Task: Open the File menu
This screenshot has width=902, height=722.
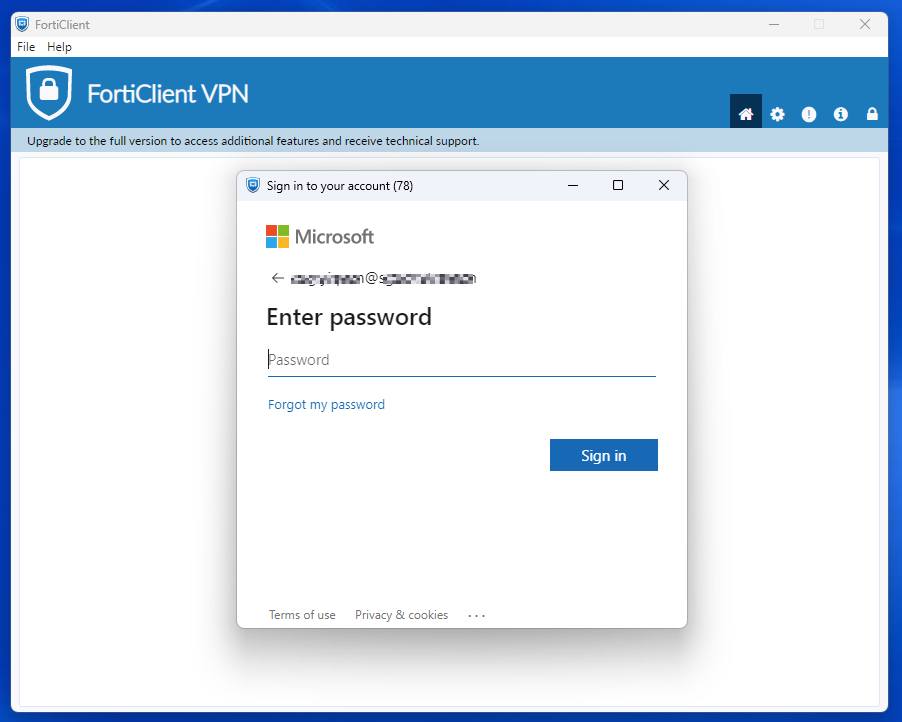Action: click(25, 46)
